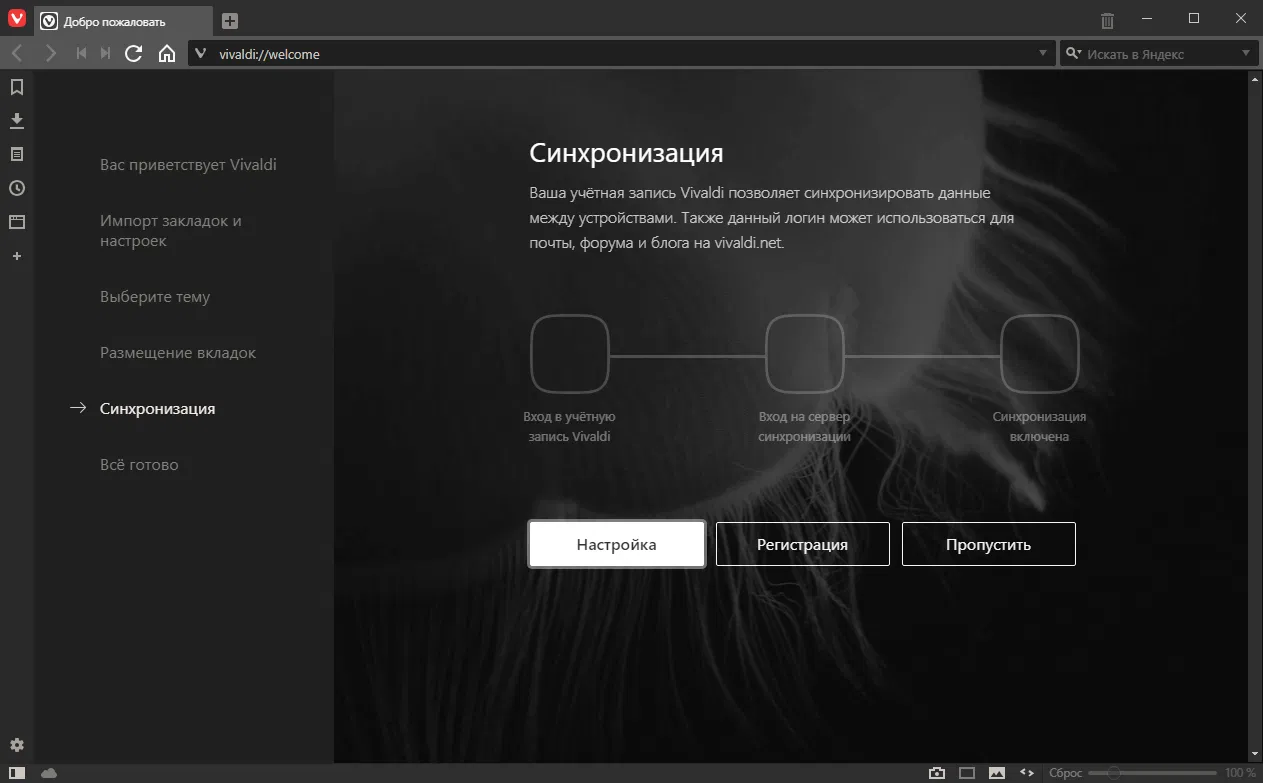Open the History panel

[x=17, y=188]
